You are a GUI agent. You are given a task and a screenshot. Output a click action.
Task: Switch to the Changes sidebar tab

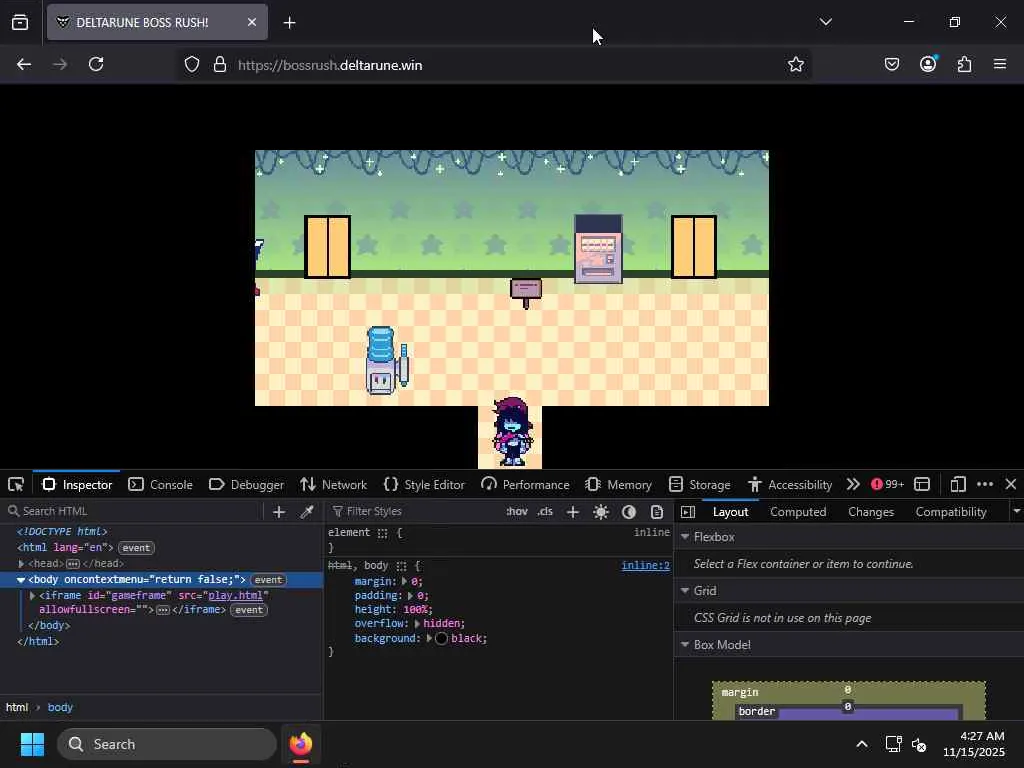(x=871, y=512)
